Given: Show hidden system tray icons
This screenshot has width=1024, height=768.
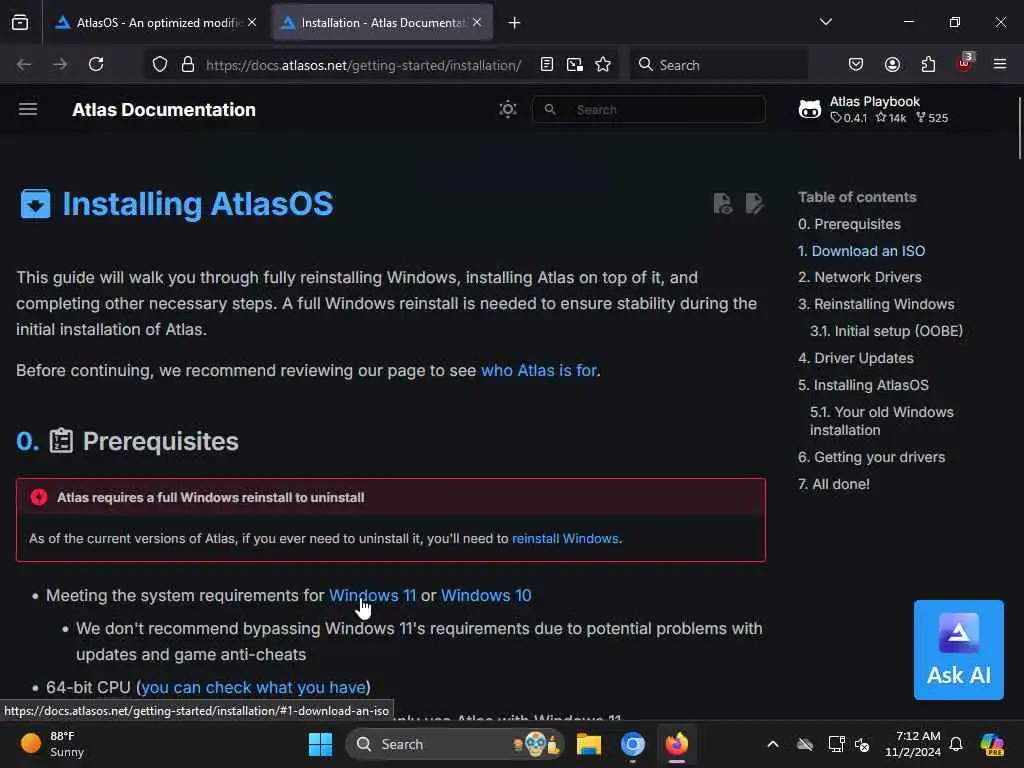Looking at the screenshot, I should 773,744.
